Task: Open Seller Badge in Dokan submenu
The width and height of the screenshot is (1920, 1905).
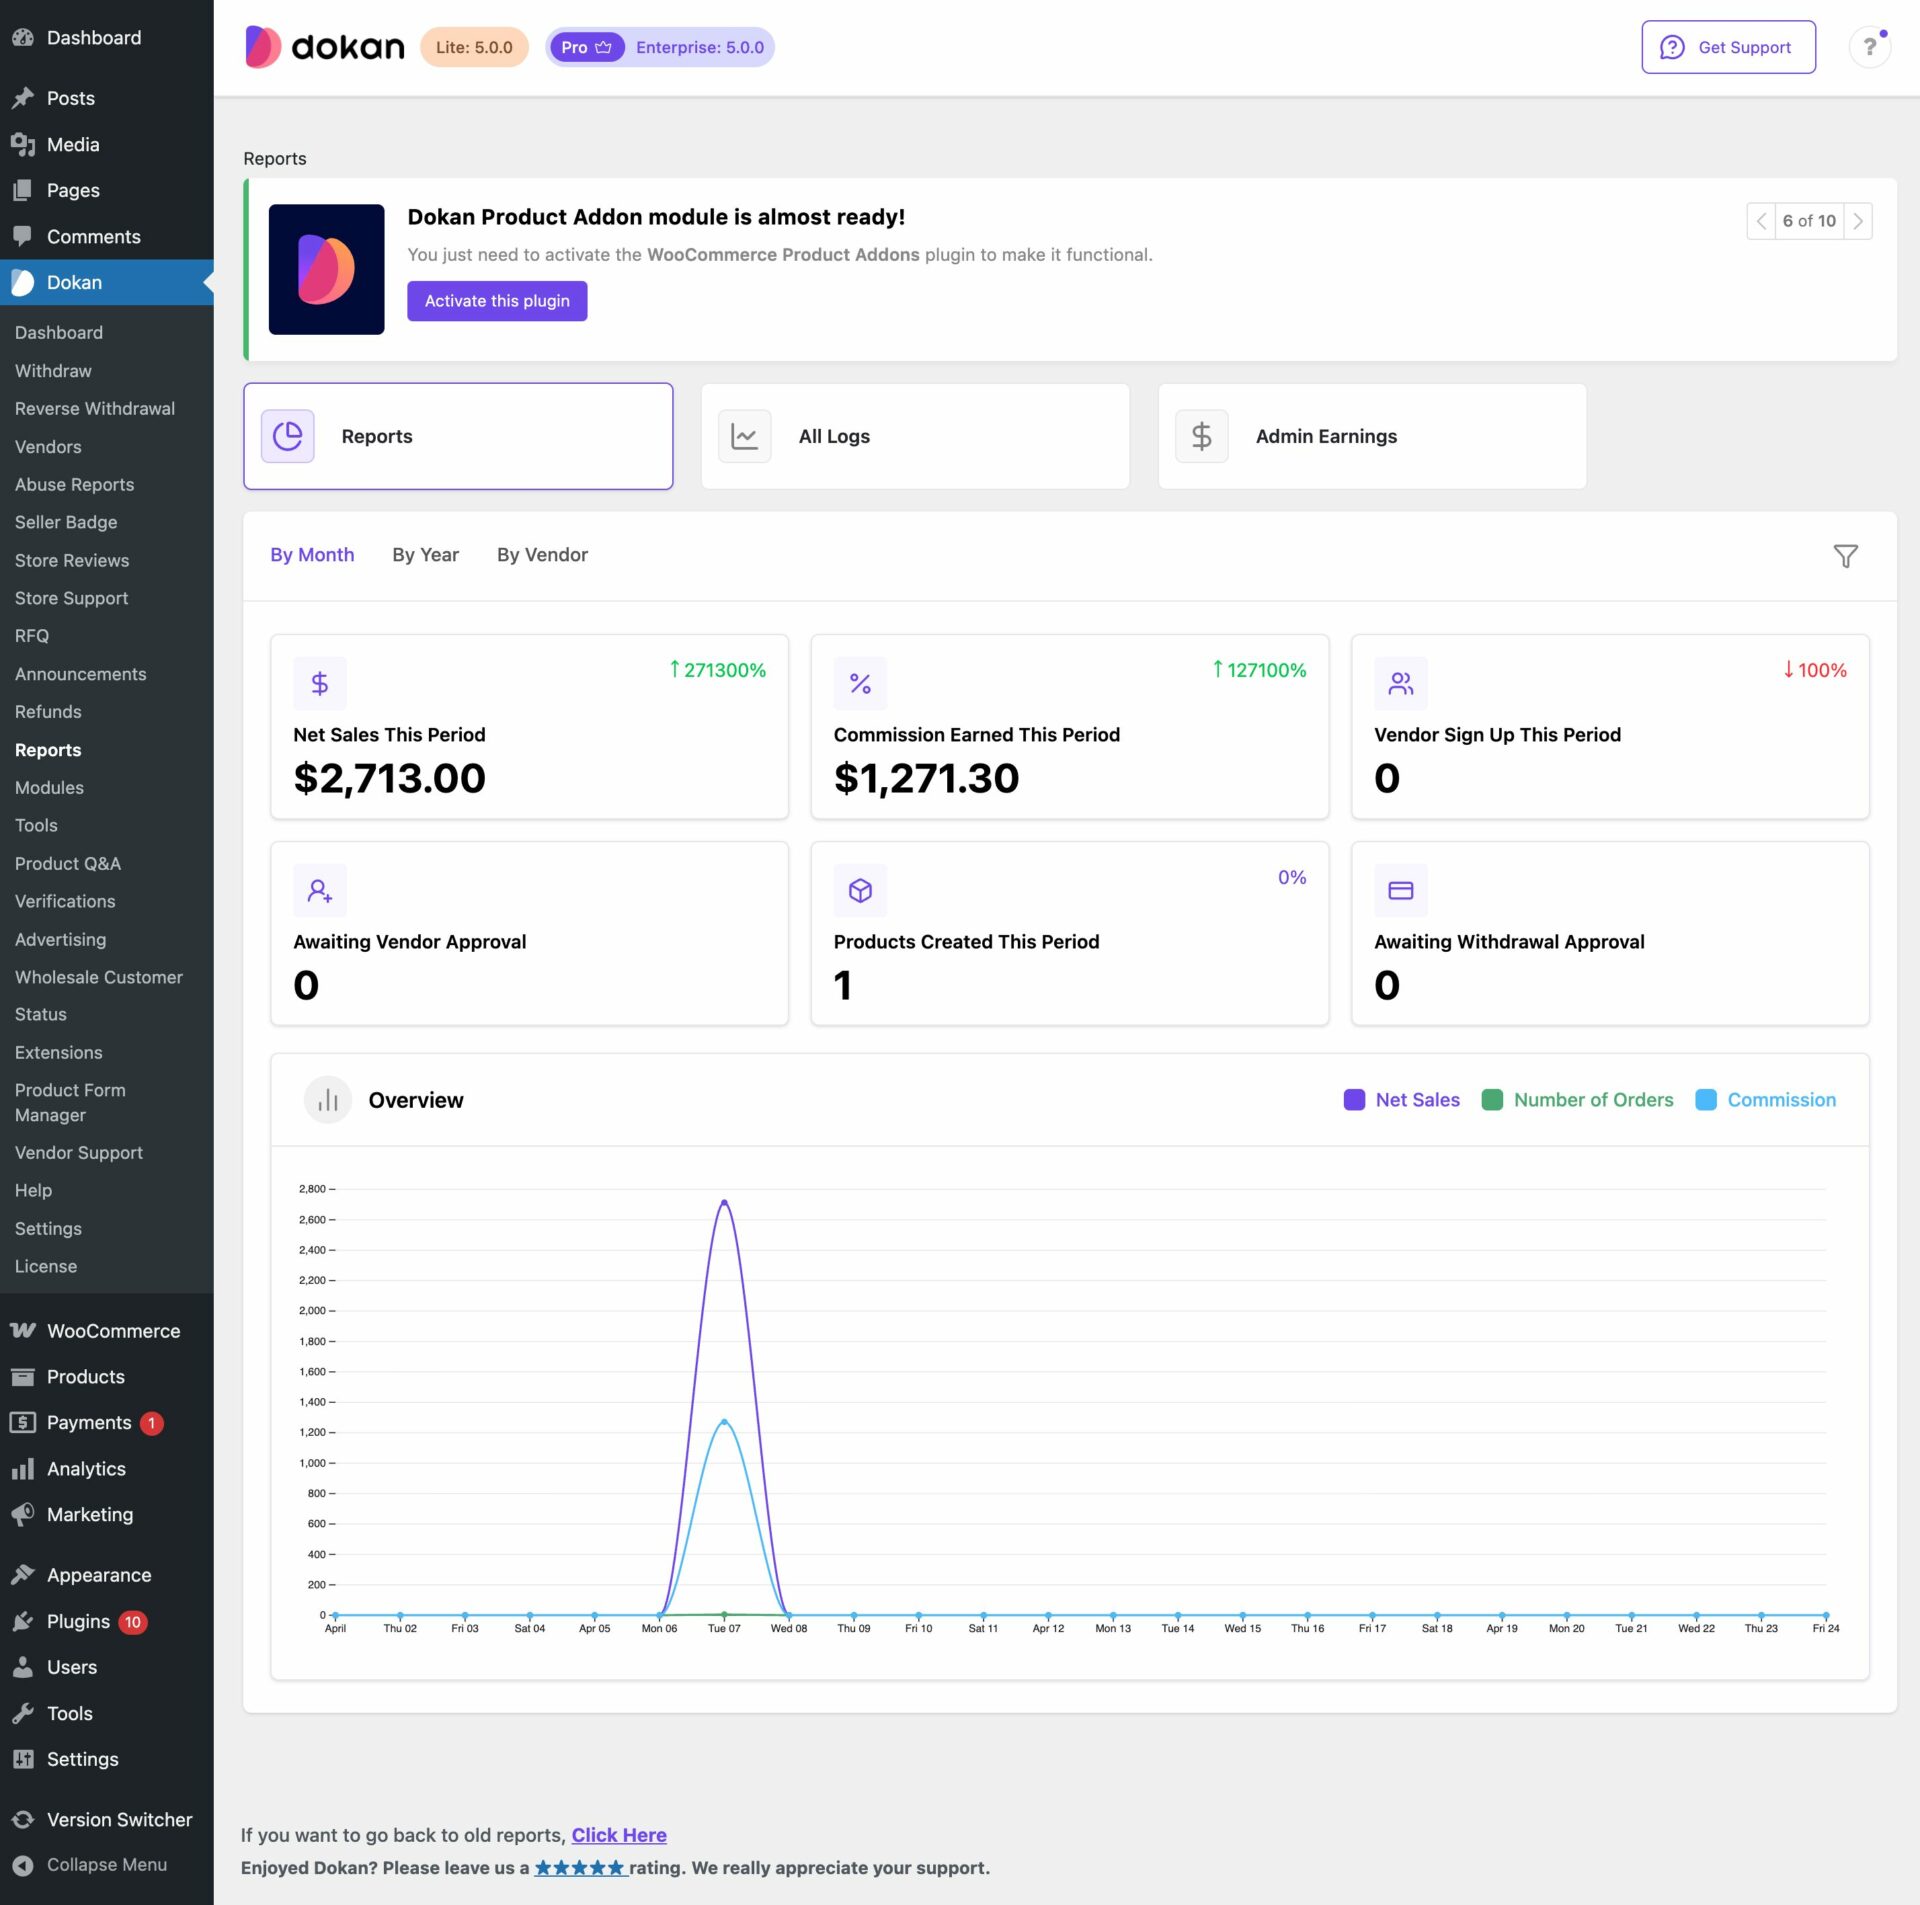Action: (x=66, y=523)
